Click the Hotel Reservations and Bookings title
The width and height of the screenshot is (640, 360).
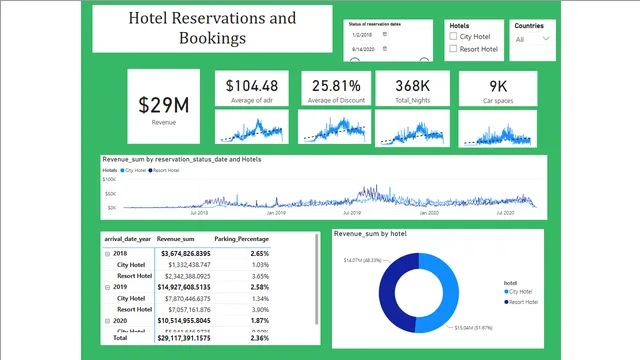(x=212, y=28)
